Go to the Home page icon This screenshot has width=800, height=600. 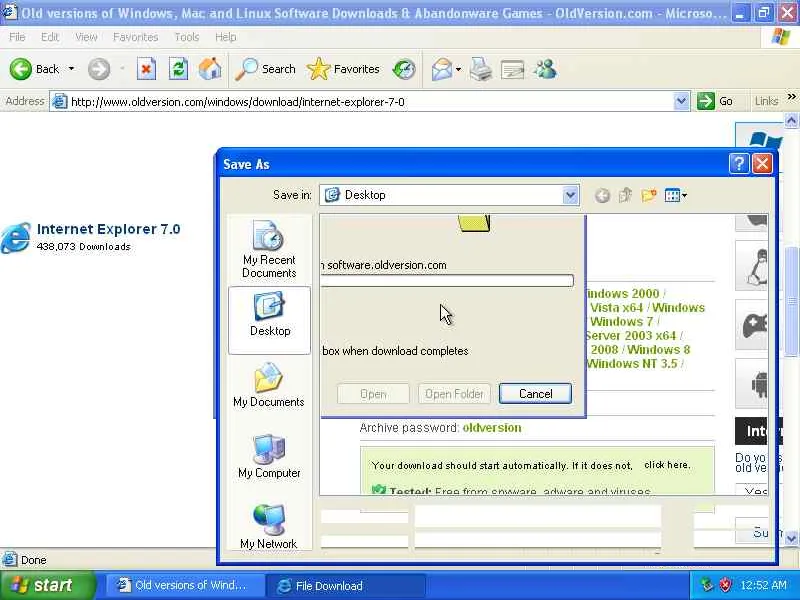(210, 69)
